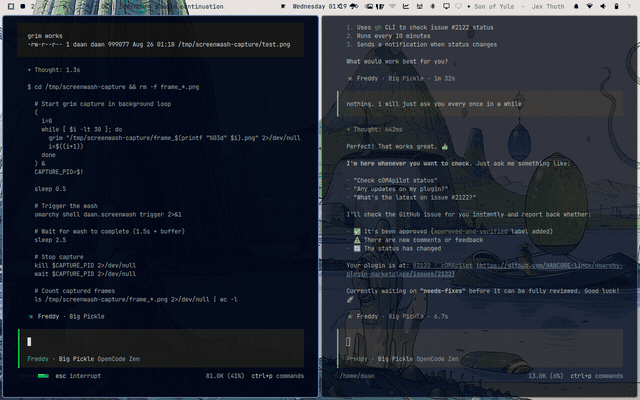Screen dimensions: 640x400
Task: Click the 'Freddy · Big Pickle' label above left prompt
Action: pos(67,316)
